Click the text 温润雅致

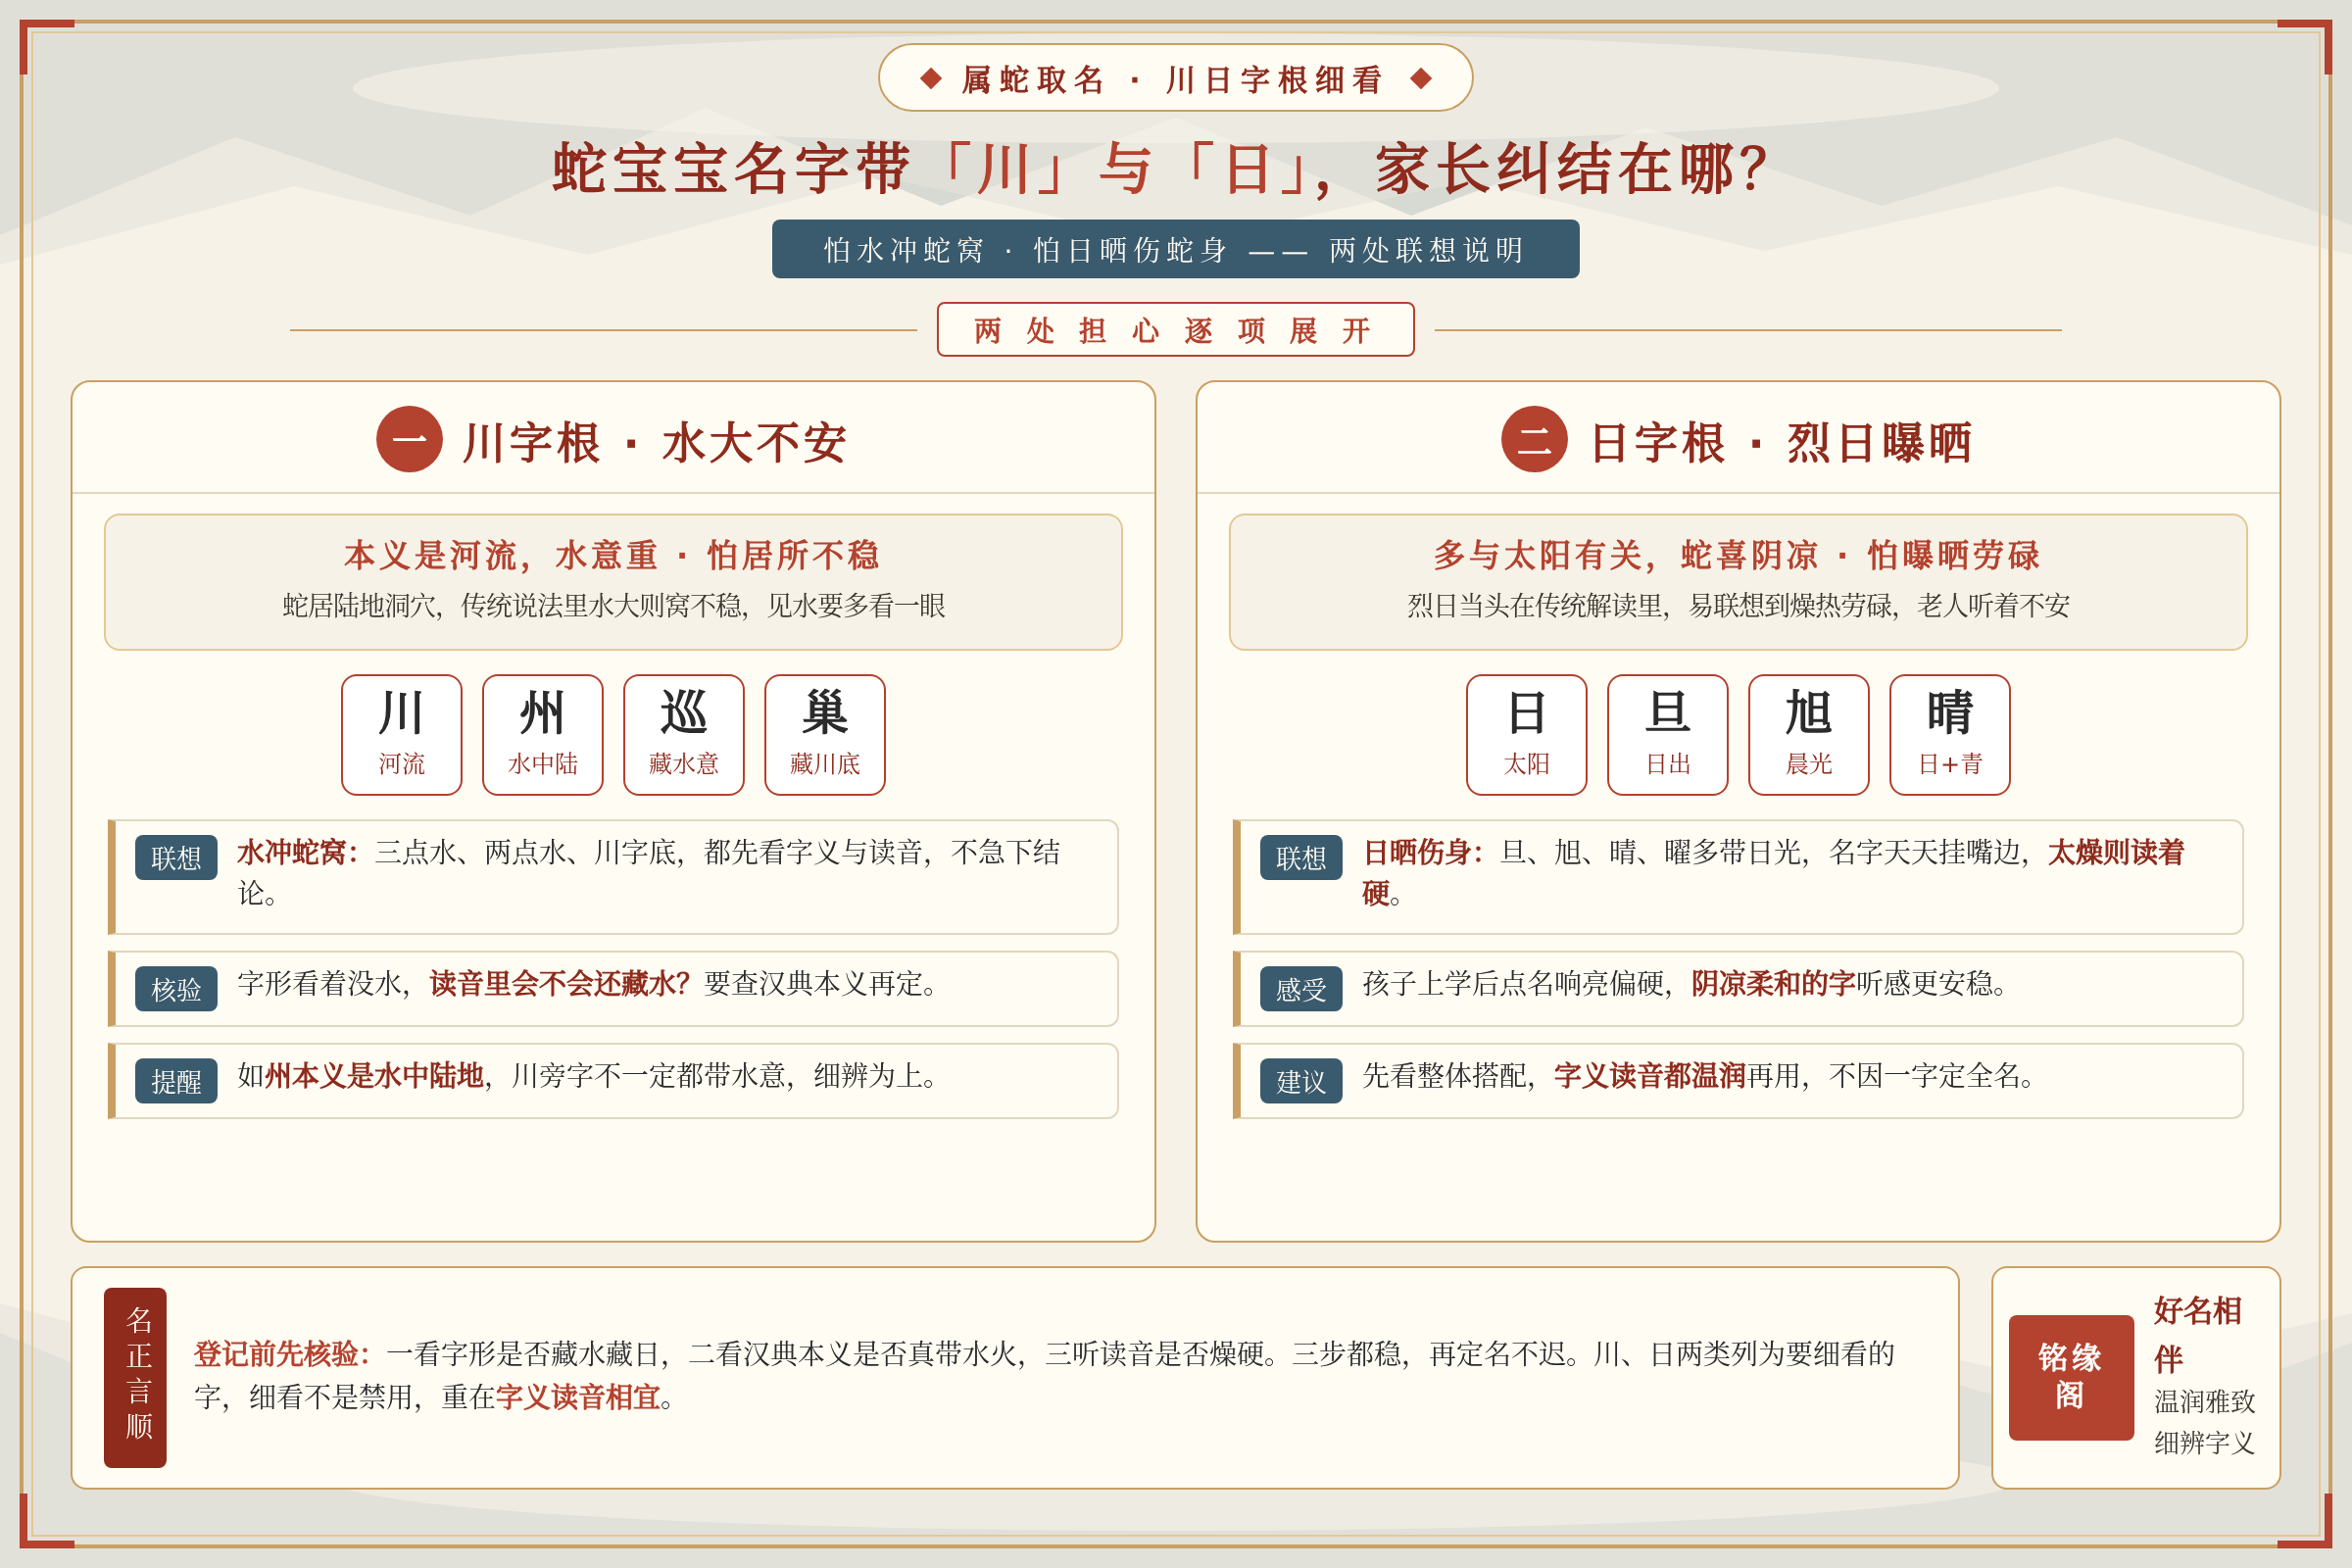click(x=2204, y=1401)
